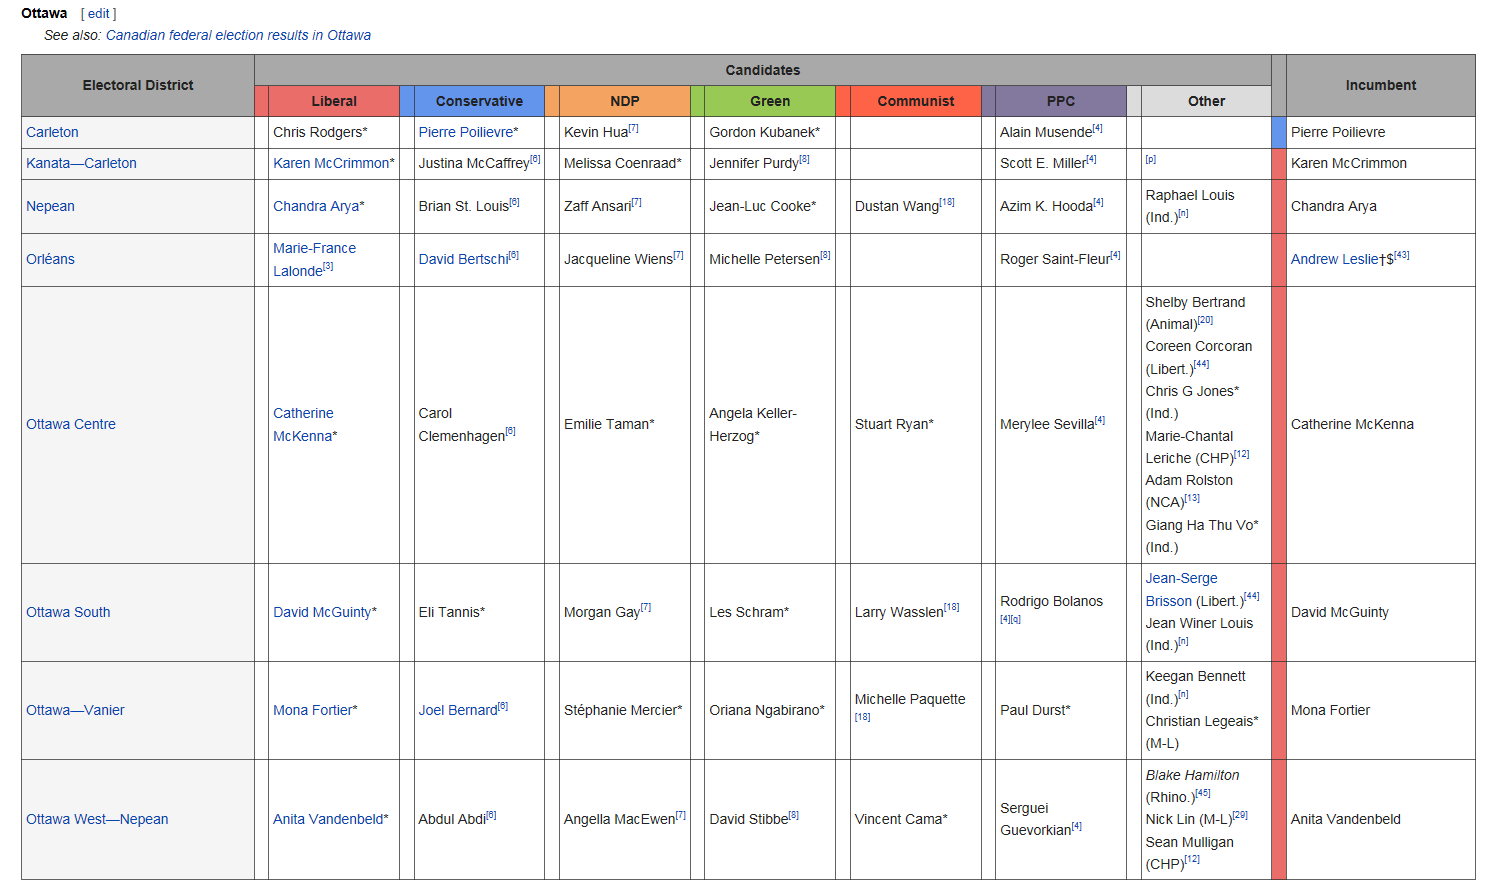
Task: Open the Nepean district link
Action: [50, 206]
